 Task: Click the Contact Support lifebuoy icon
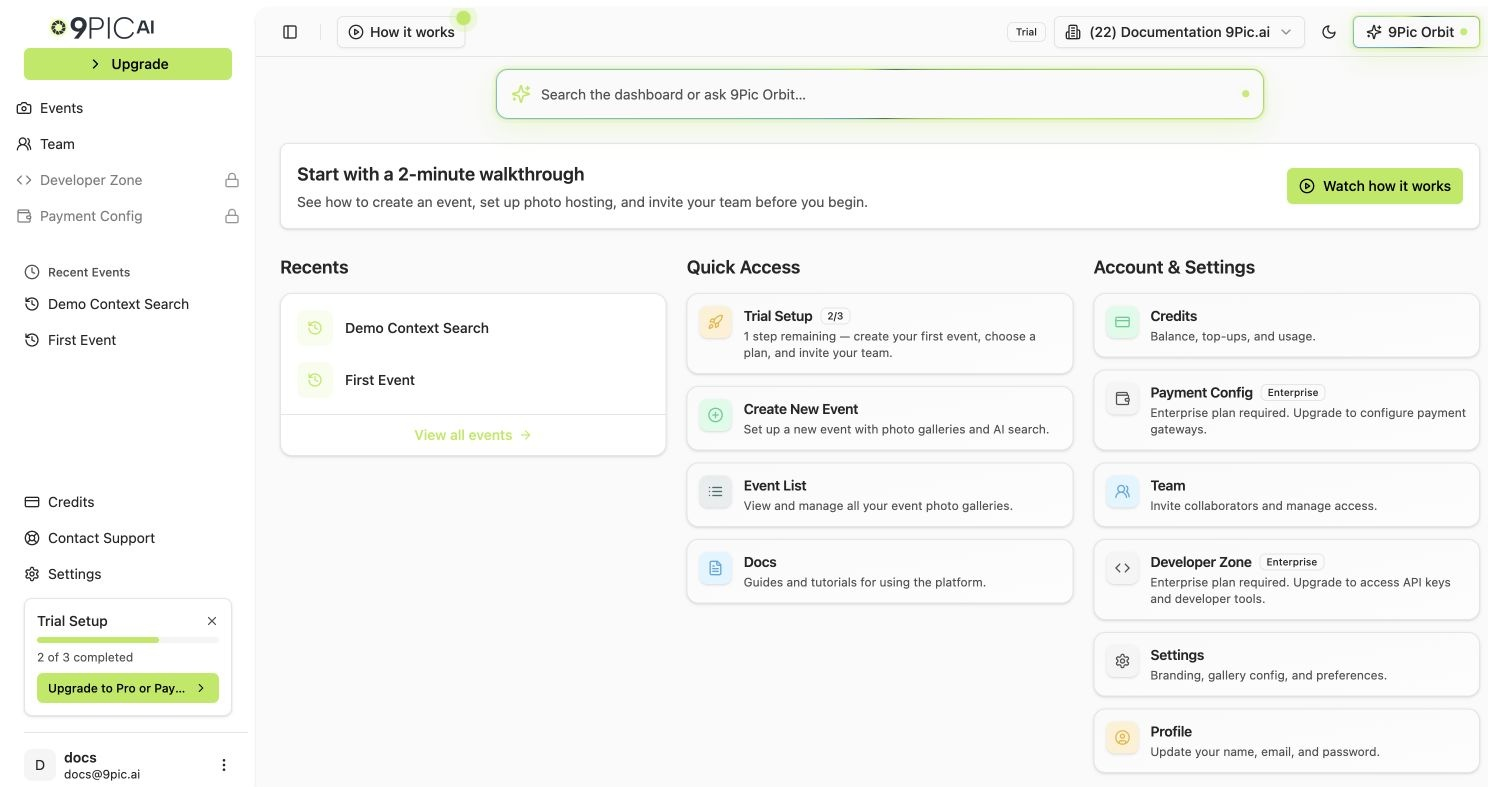click(x=31, y=538)
